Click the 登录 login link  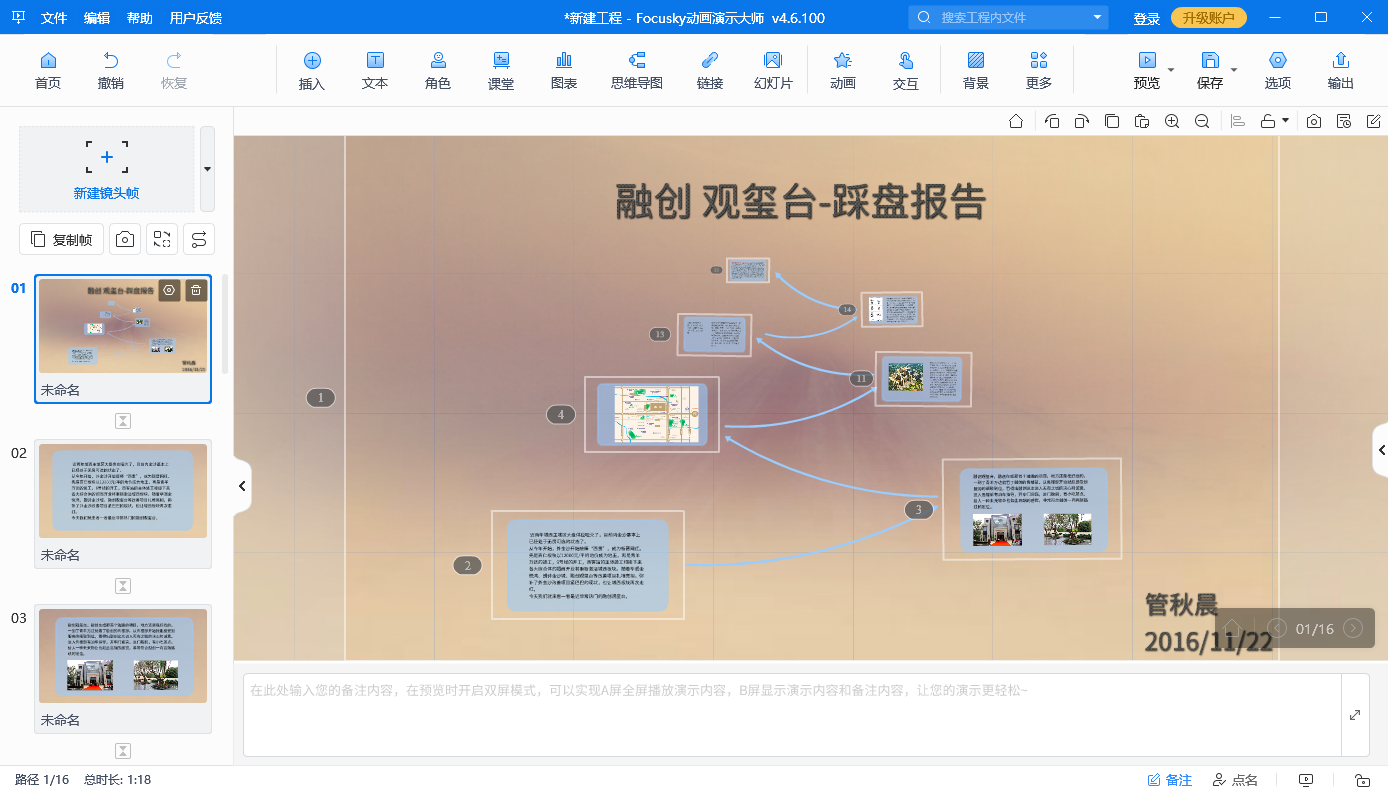pyautogui.click(x=1147, y=18)
